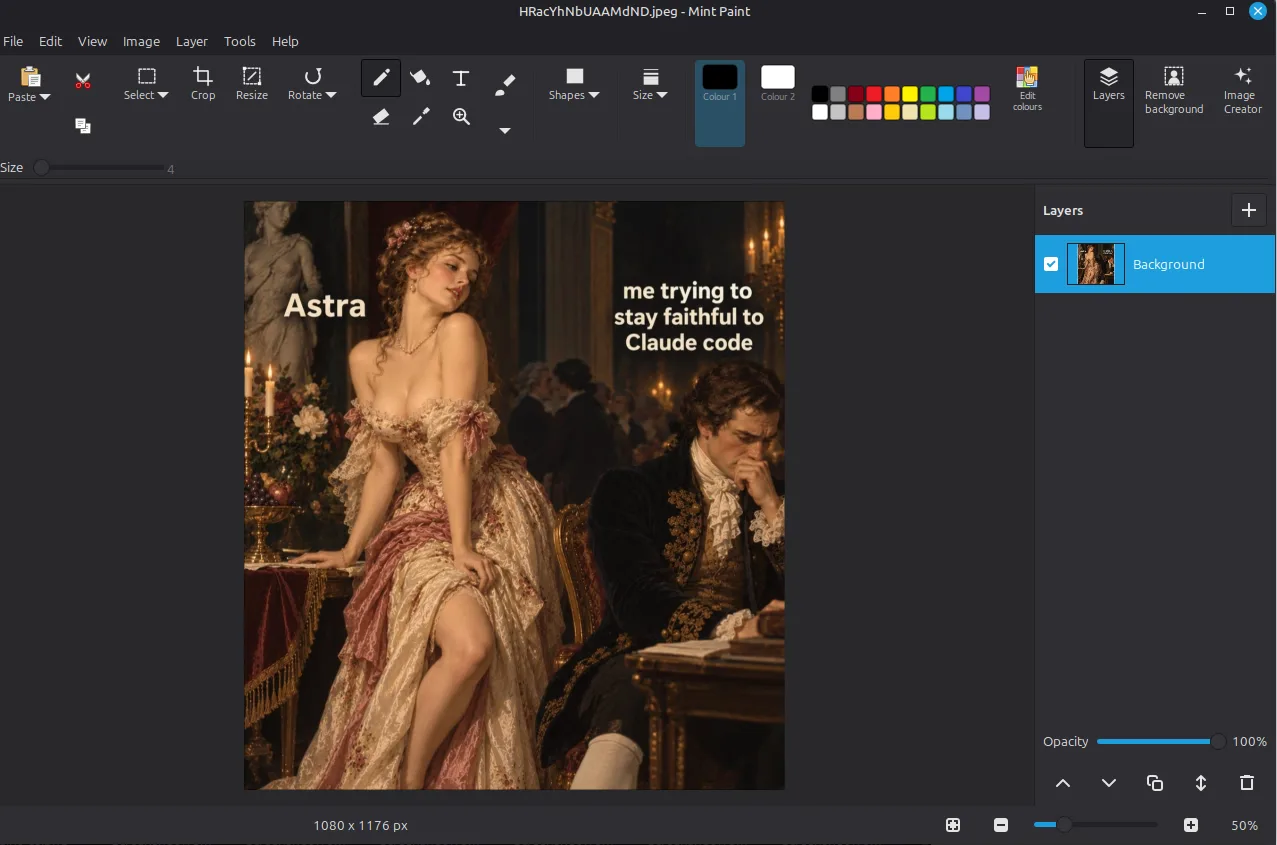This screenshot has width=1277, height=845.
Task: Open the Edit colours dialog
Action: click(x=1027, y=88)
